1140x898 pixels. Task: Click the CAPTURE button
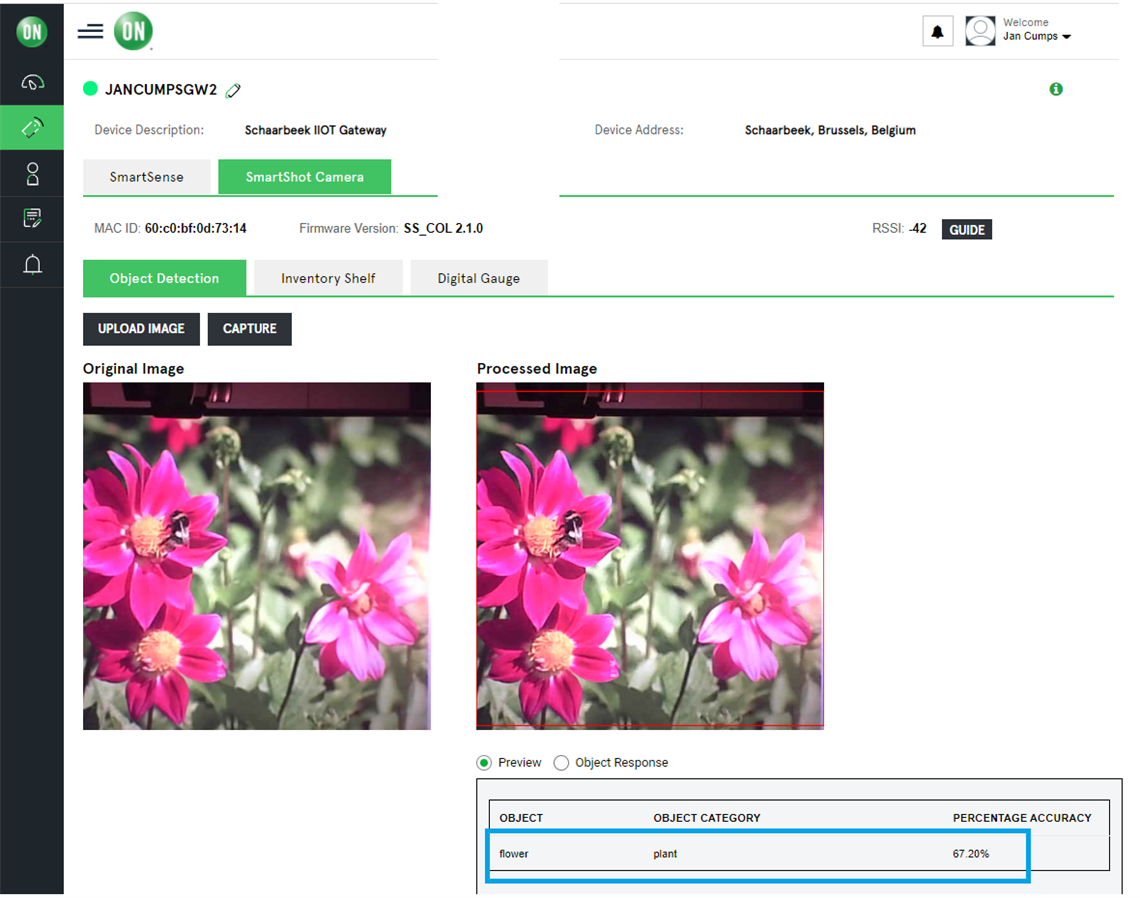tap(249, 329)
